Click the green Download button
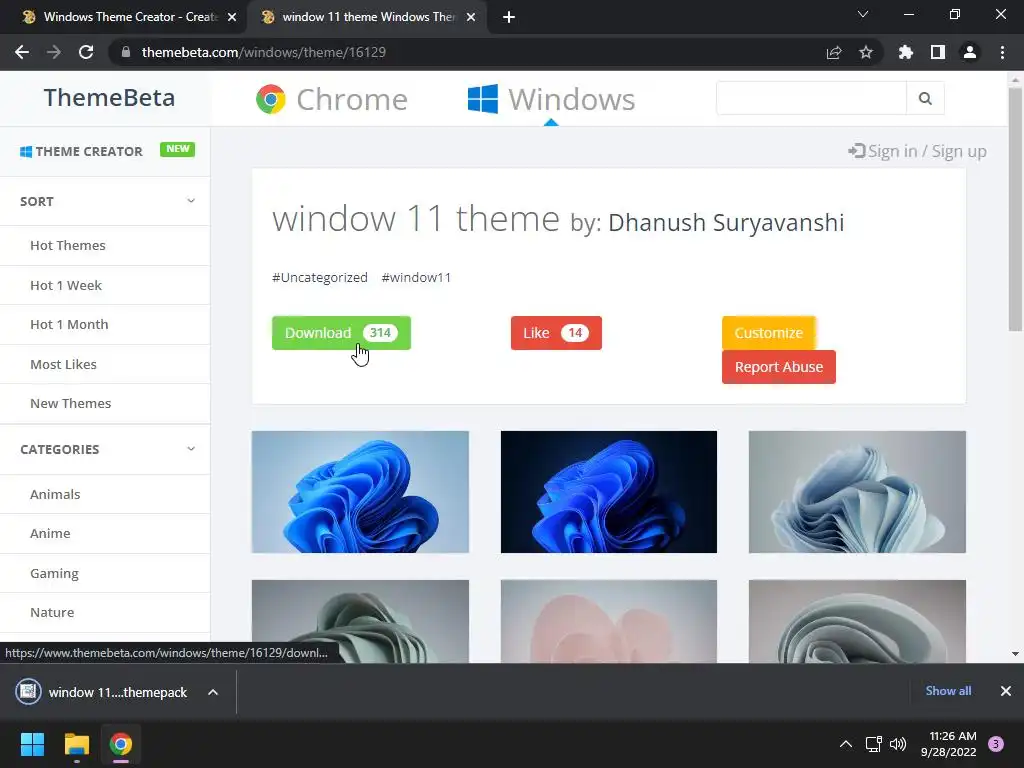This screenshot has height=768, width=1024. tap(341, 333)
